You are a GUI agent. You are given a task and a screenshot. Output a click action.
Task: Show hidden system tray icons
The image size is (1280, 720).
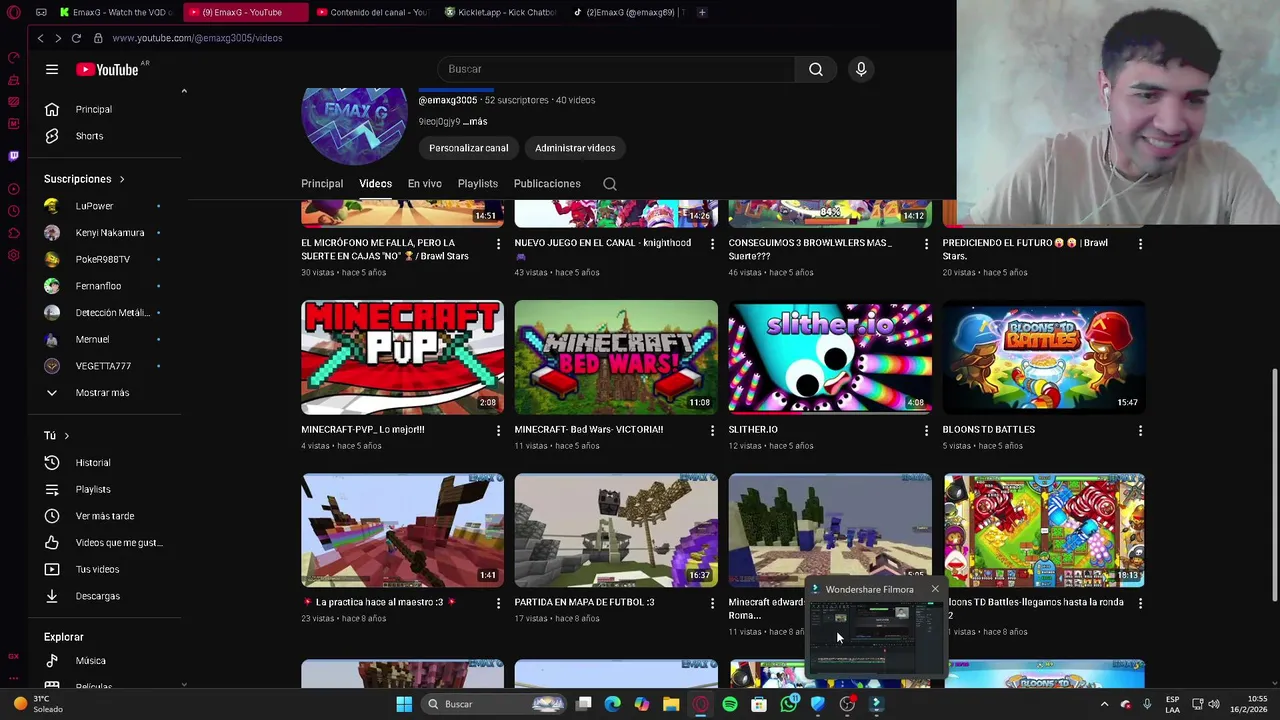pyautogui.click(x=1105, y=704)
